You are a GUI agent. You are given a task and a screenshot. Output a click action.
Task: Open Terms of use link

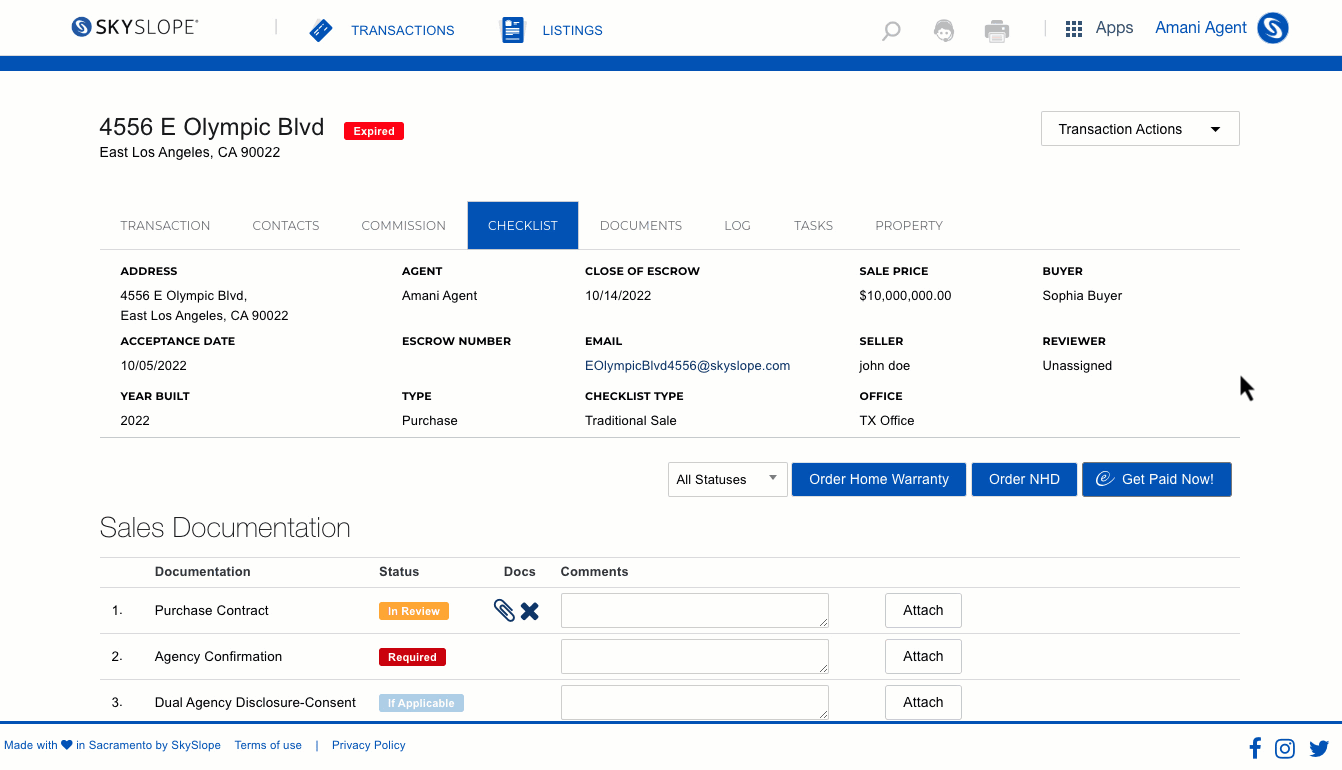[x=268, y=745]
